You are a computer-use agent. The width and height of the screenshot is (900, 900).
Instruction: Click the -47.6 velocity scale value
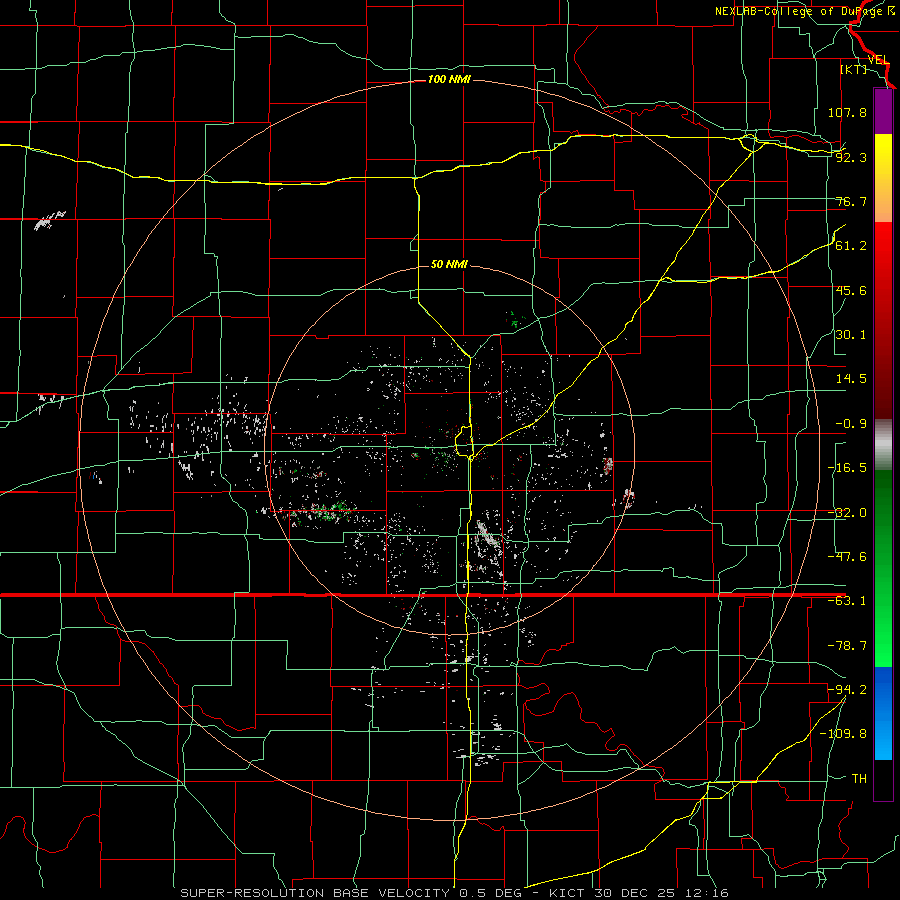pyautogui.click(x=847, y=557)
